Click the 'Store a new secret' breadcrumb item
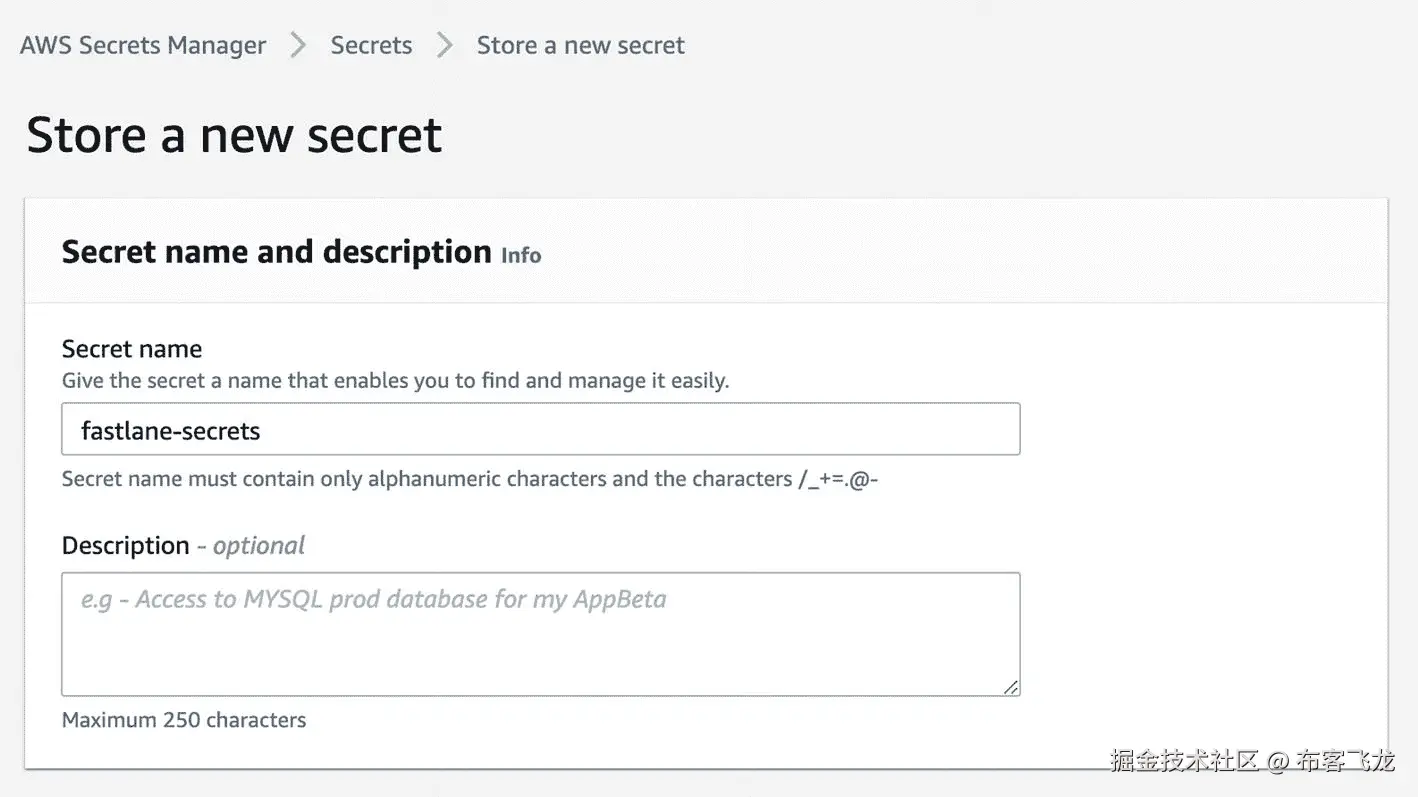 click(580, 46)
